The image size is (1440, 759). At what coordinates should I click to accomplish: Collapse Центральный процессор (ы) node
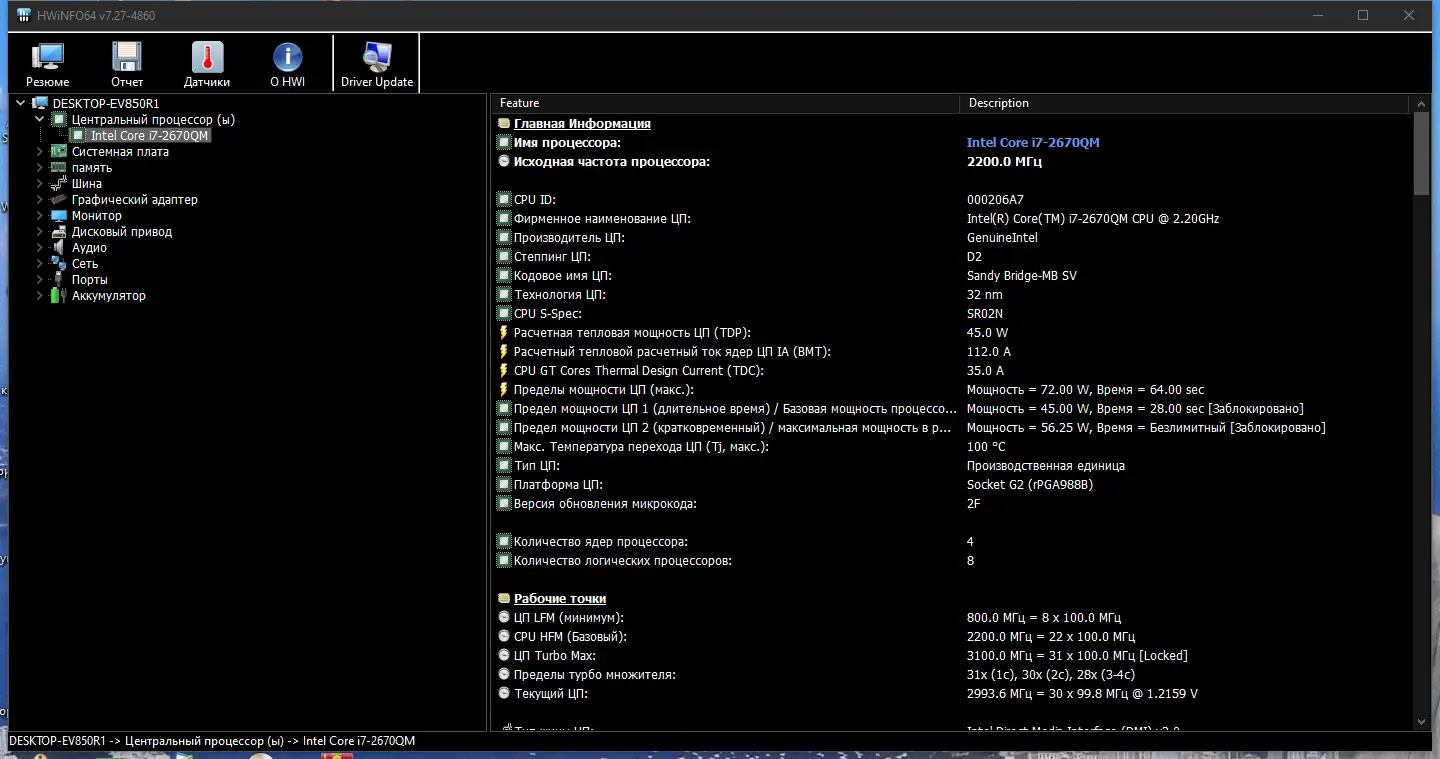[40, 120]
